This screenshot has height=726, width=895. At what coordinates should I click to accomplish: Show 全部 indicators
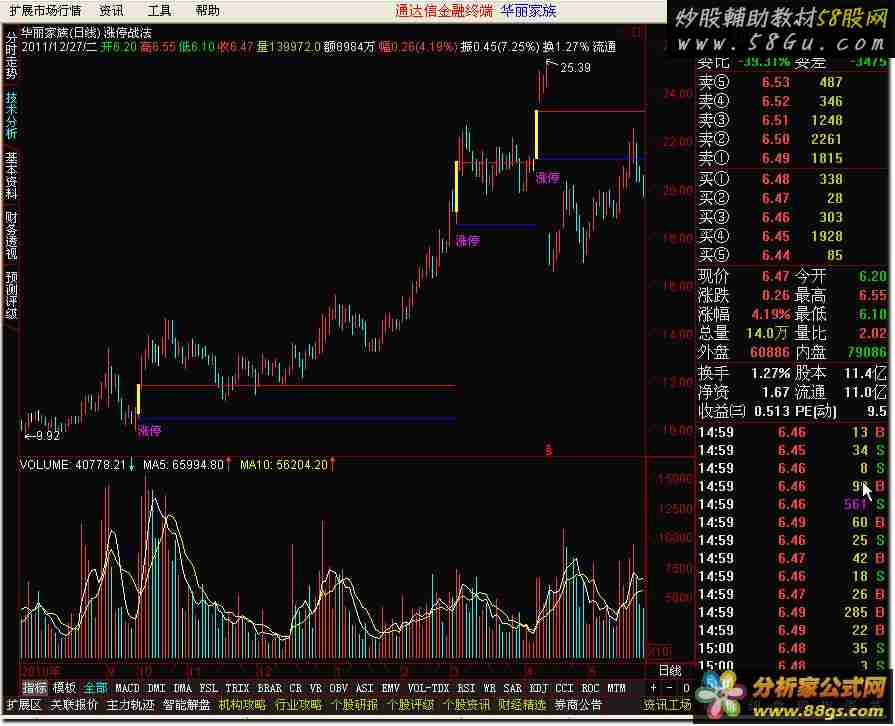pos(95,688)
